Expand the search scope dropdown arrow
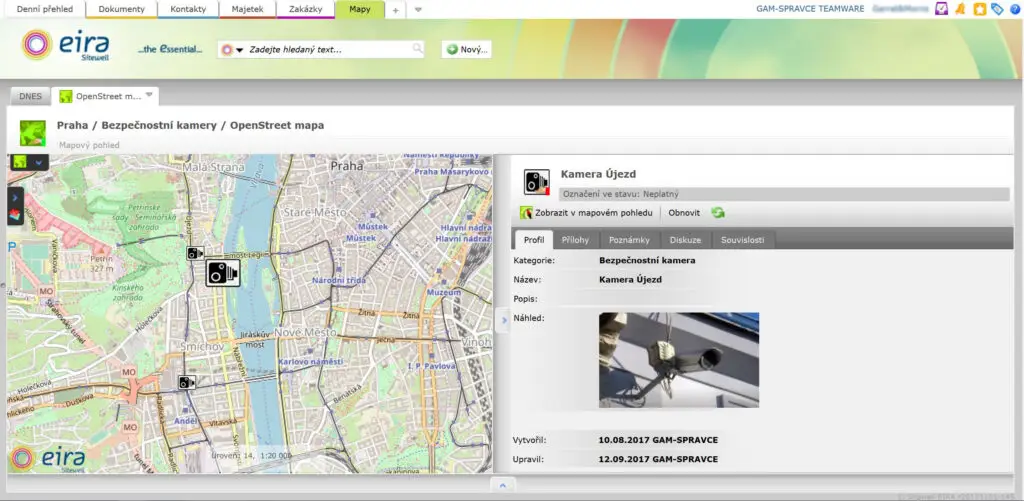Viewport: 1024px width, 501px height. pyautogui.click(x=240, y=50)
